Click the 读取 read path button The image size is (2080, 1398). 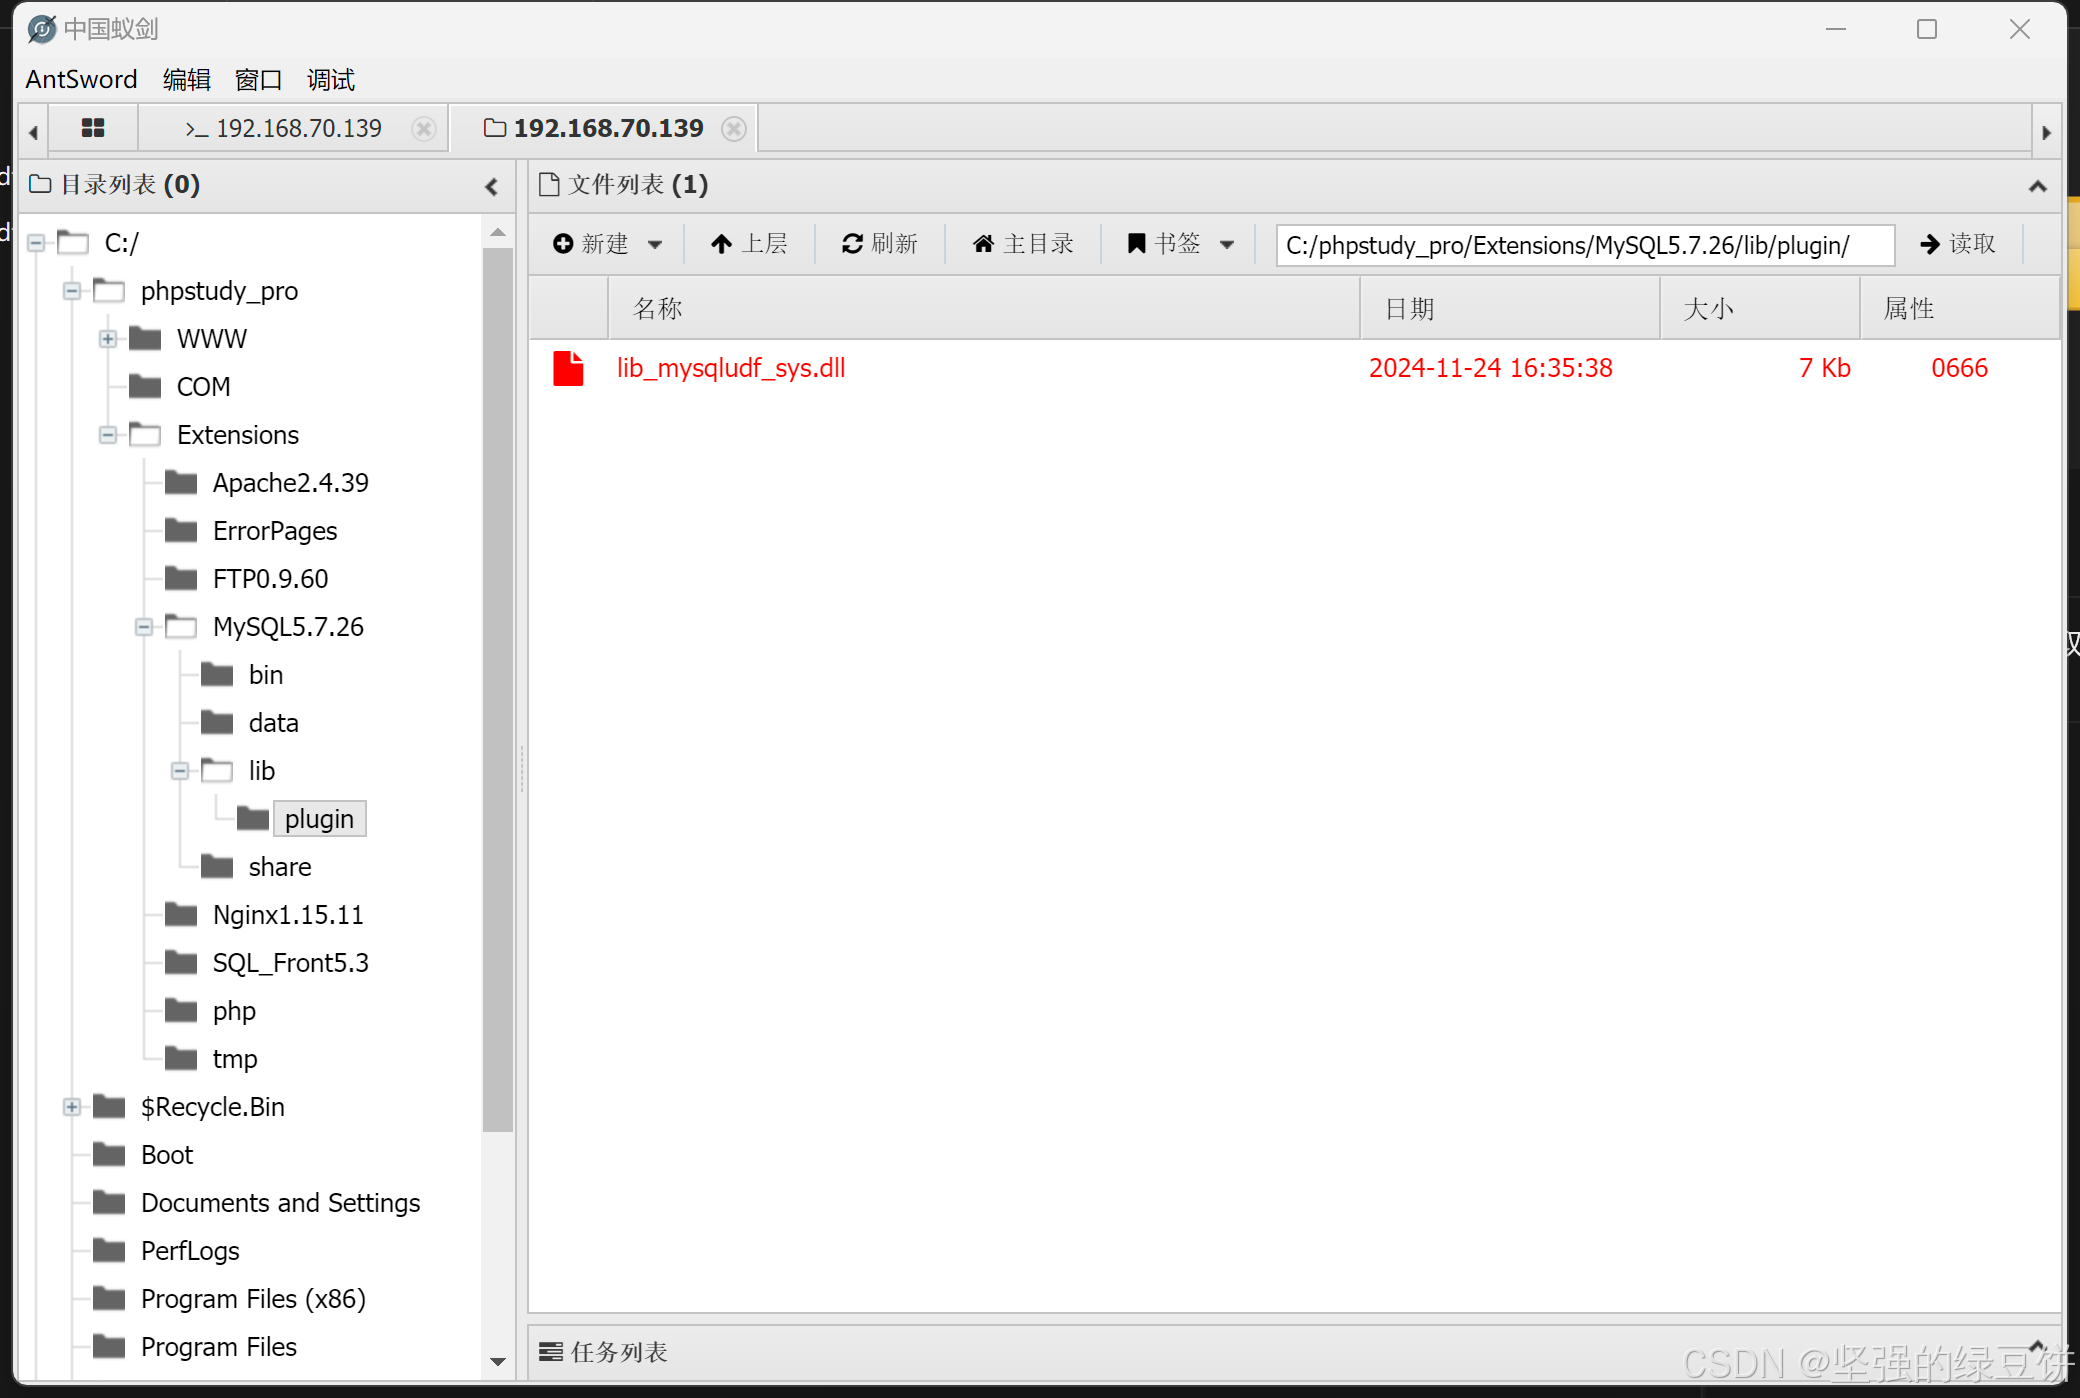click(1957, 244)
